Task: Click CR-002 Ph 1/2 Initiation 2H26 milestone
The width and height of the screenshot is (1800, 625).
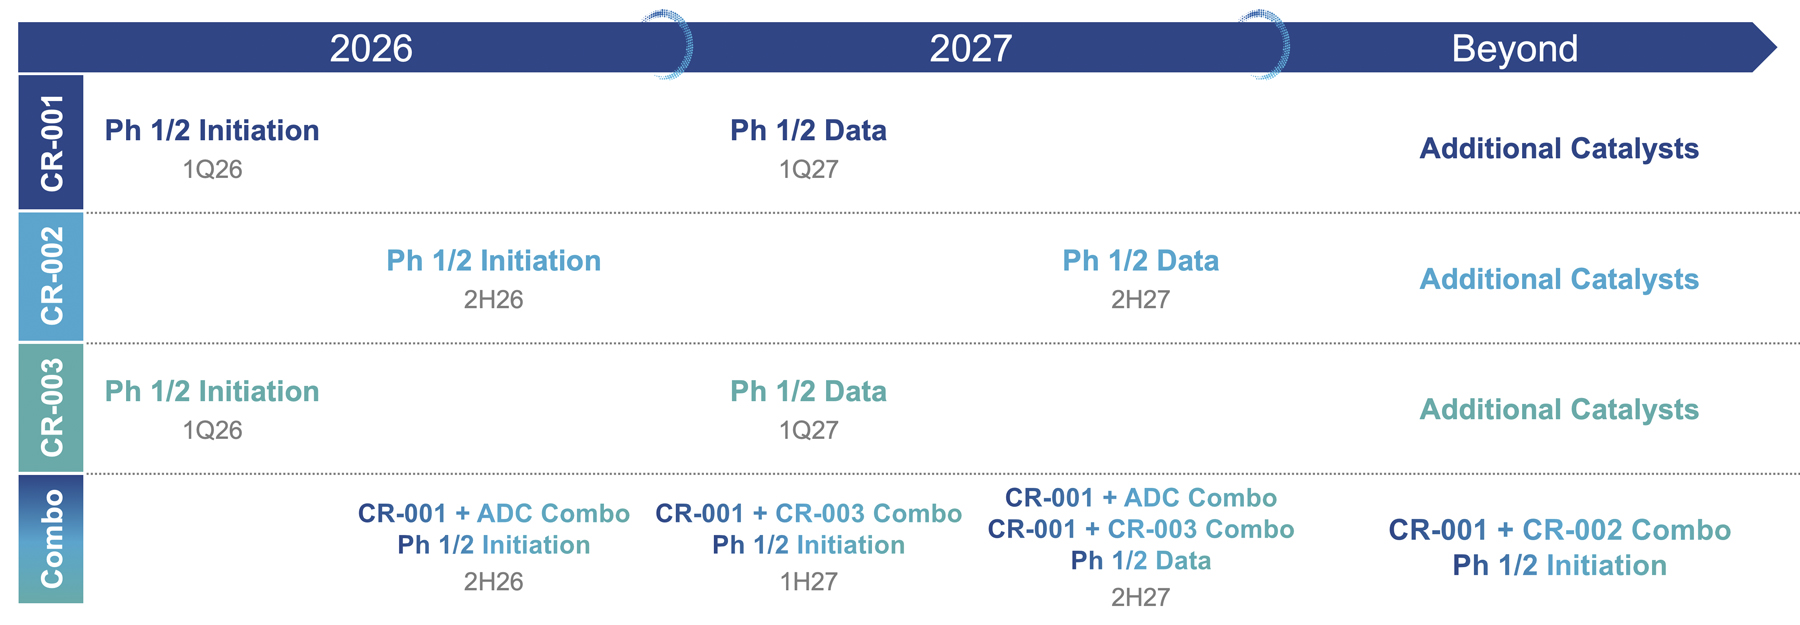Action: coord(493,261)
